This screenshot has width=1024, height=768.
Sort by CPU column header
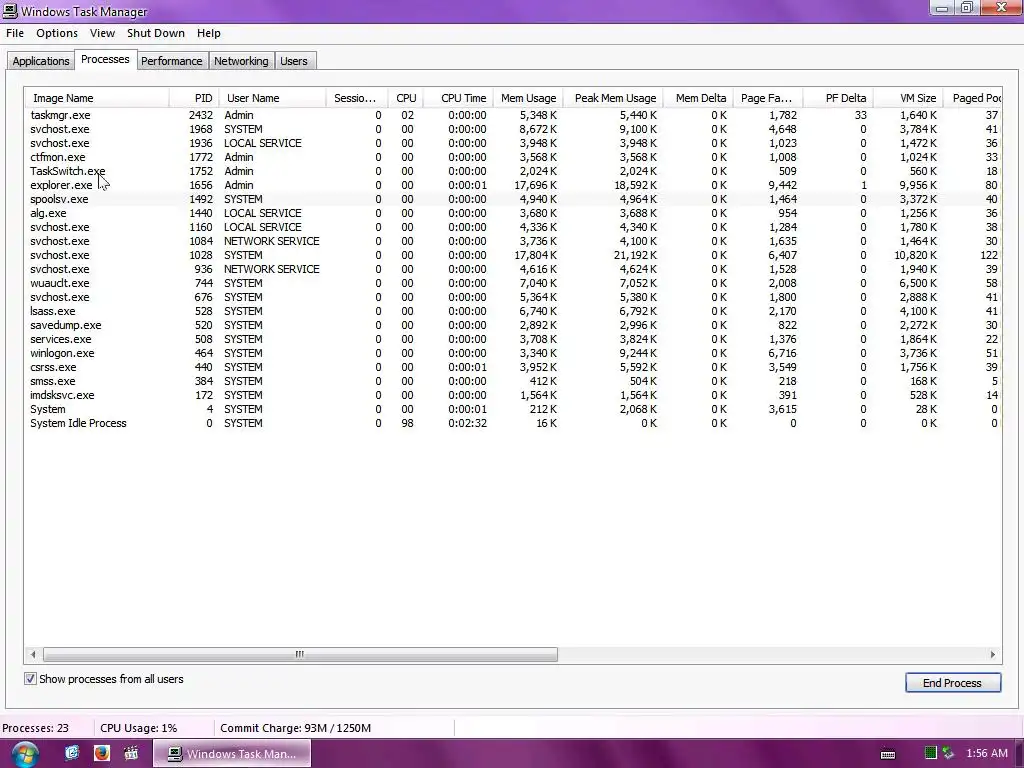tap(405, 98)
